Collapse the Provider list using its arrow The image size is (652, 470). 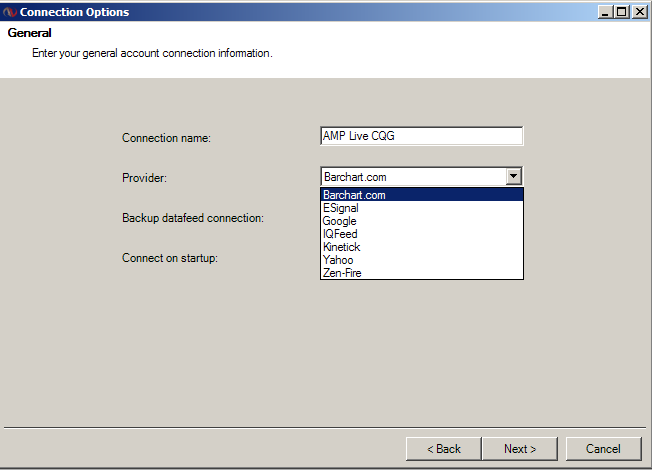pos(514,177)
